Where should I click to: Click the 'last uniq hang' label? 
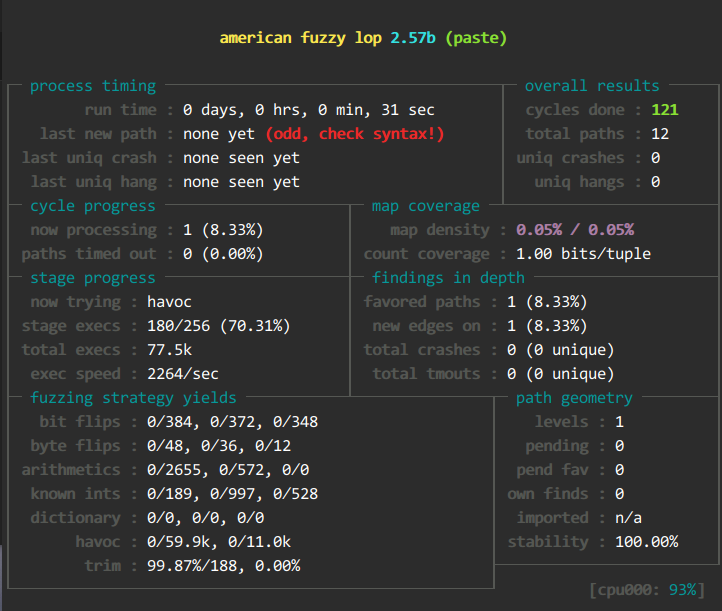[x=94, y=182]
